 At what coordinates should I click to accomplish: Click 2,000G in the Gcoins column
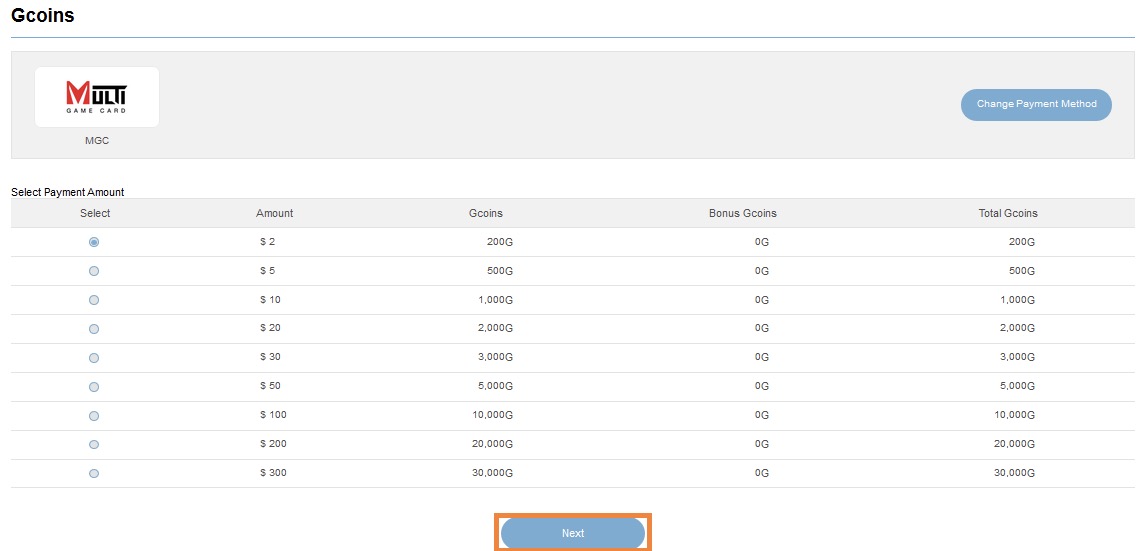pos(496,329)
